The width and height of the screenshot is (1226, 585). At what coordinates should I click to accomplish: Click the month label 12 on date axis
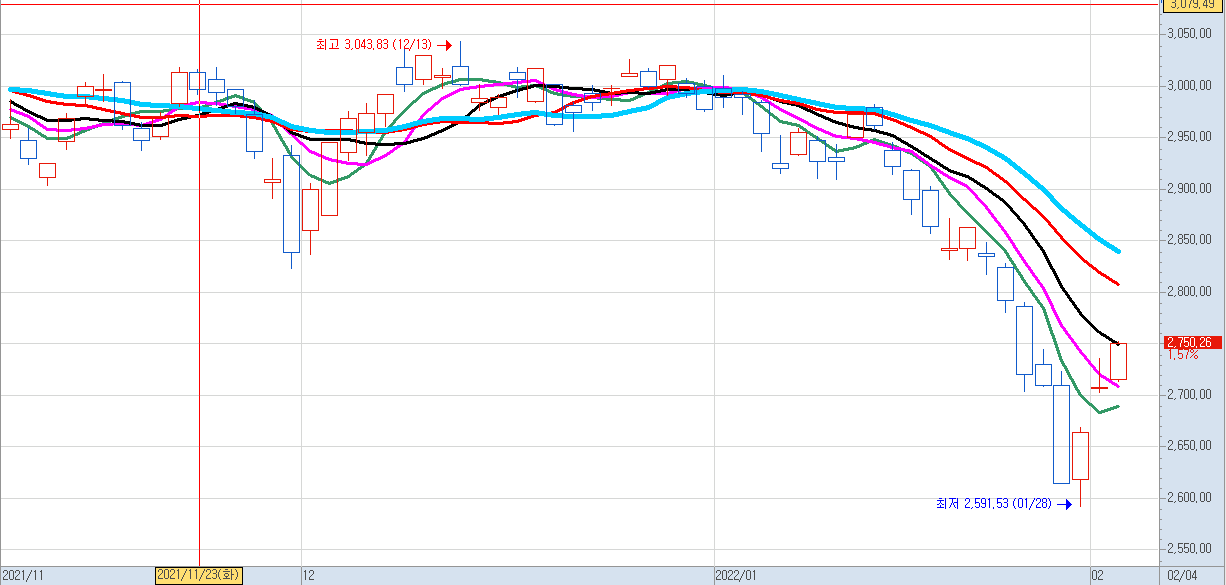[x=309, y=576]
